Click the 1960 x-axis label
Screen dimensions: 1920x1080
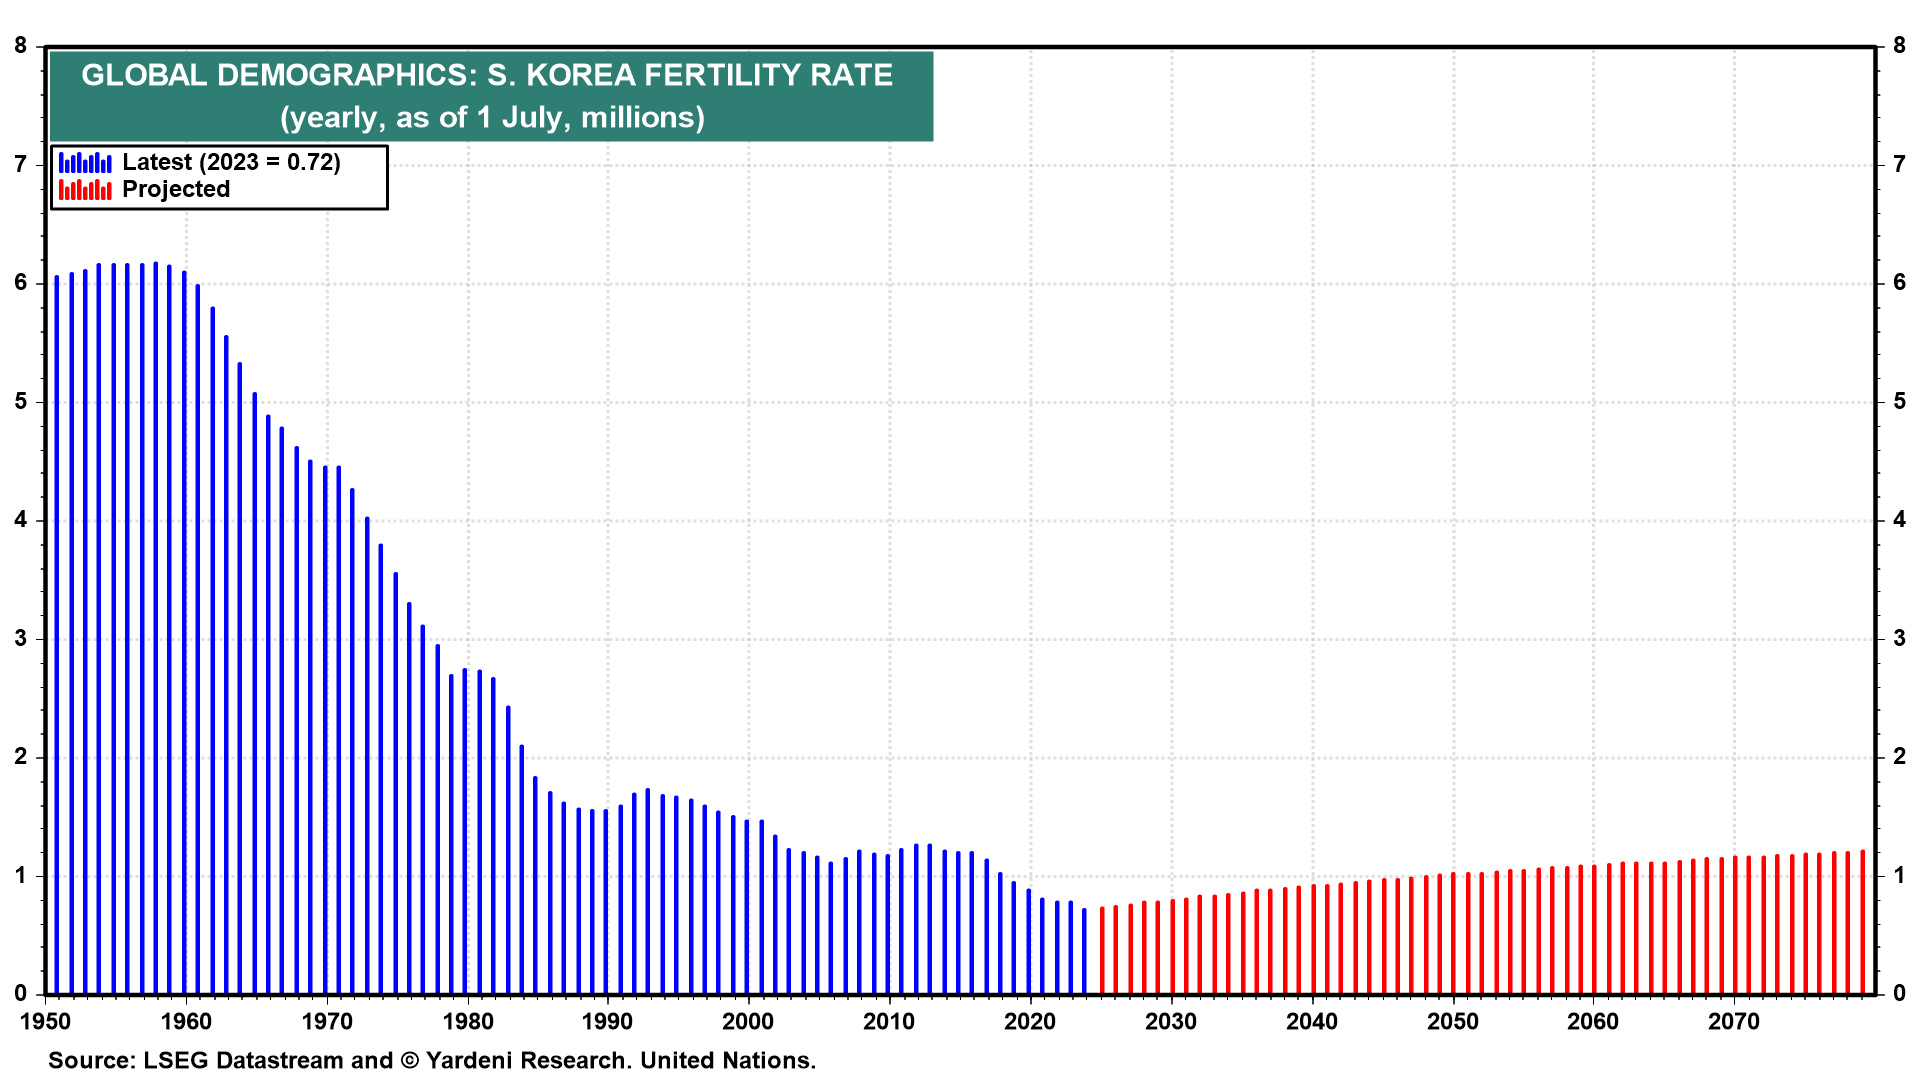(186, 1022)
